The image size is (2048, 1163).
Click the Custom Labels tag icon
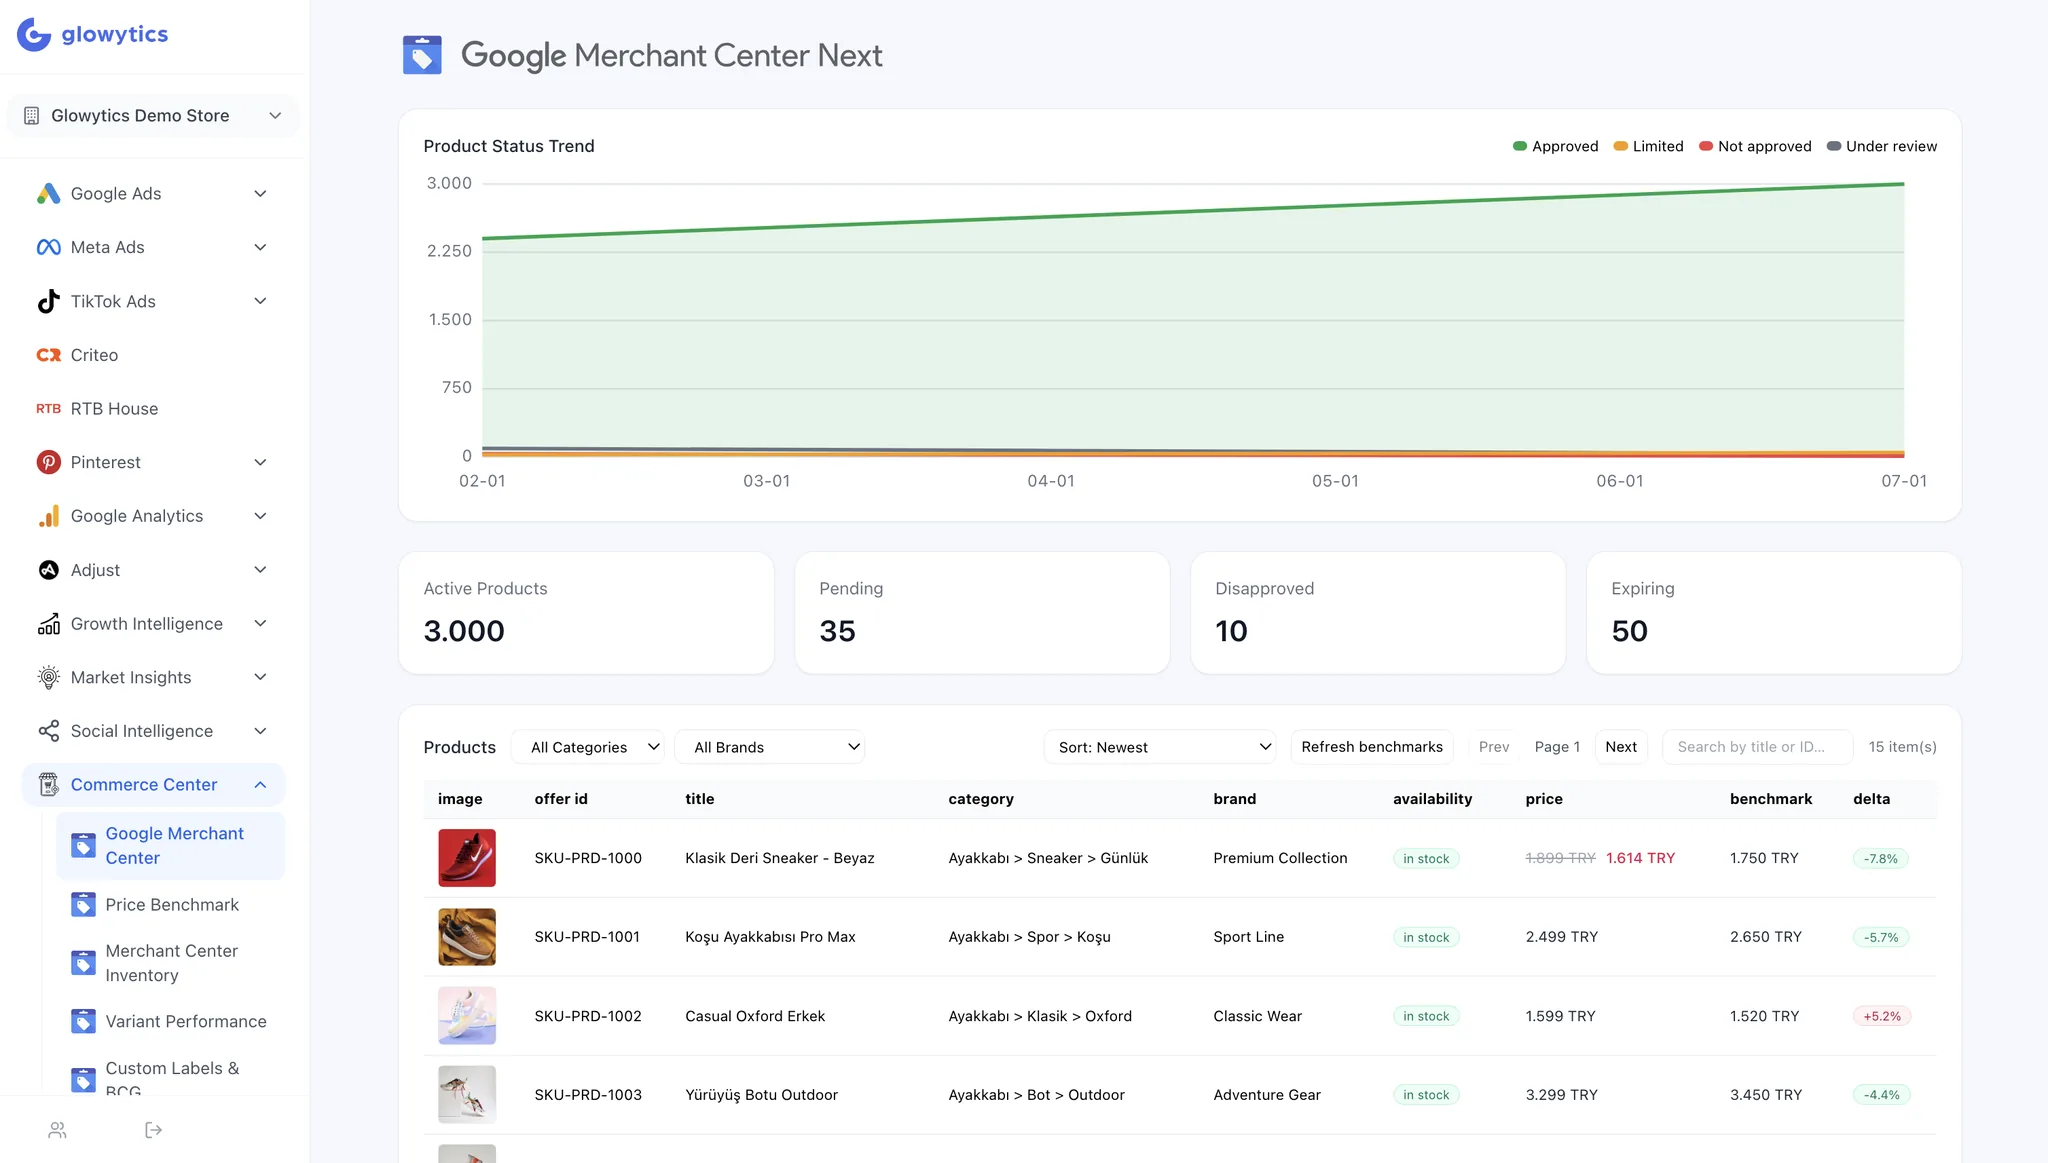pyautogui.click(x=84, y=1079)
